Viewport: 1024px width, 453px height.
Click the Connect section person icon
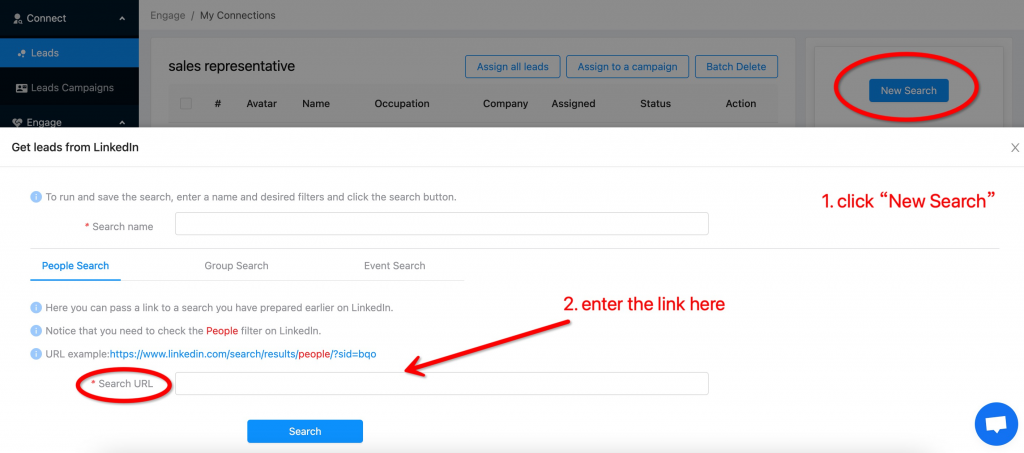pos(17,18)
